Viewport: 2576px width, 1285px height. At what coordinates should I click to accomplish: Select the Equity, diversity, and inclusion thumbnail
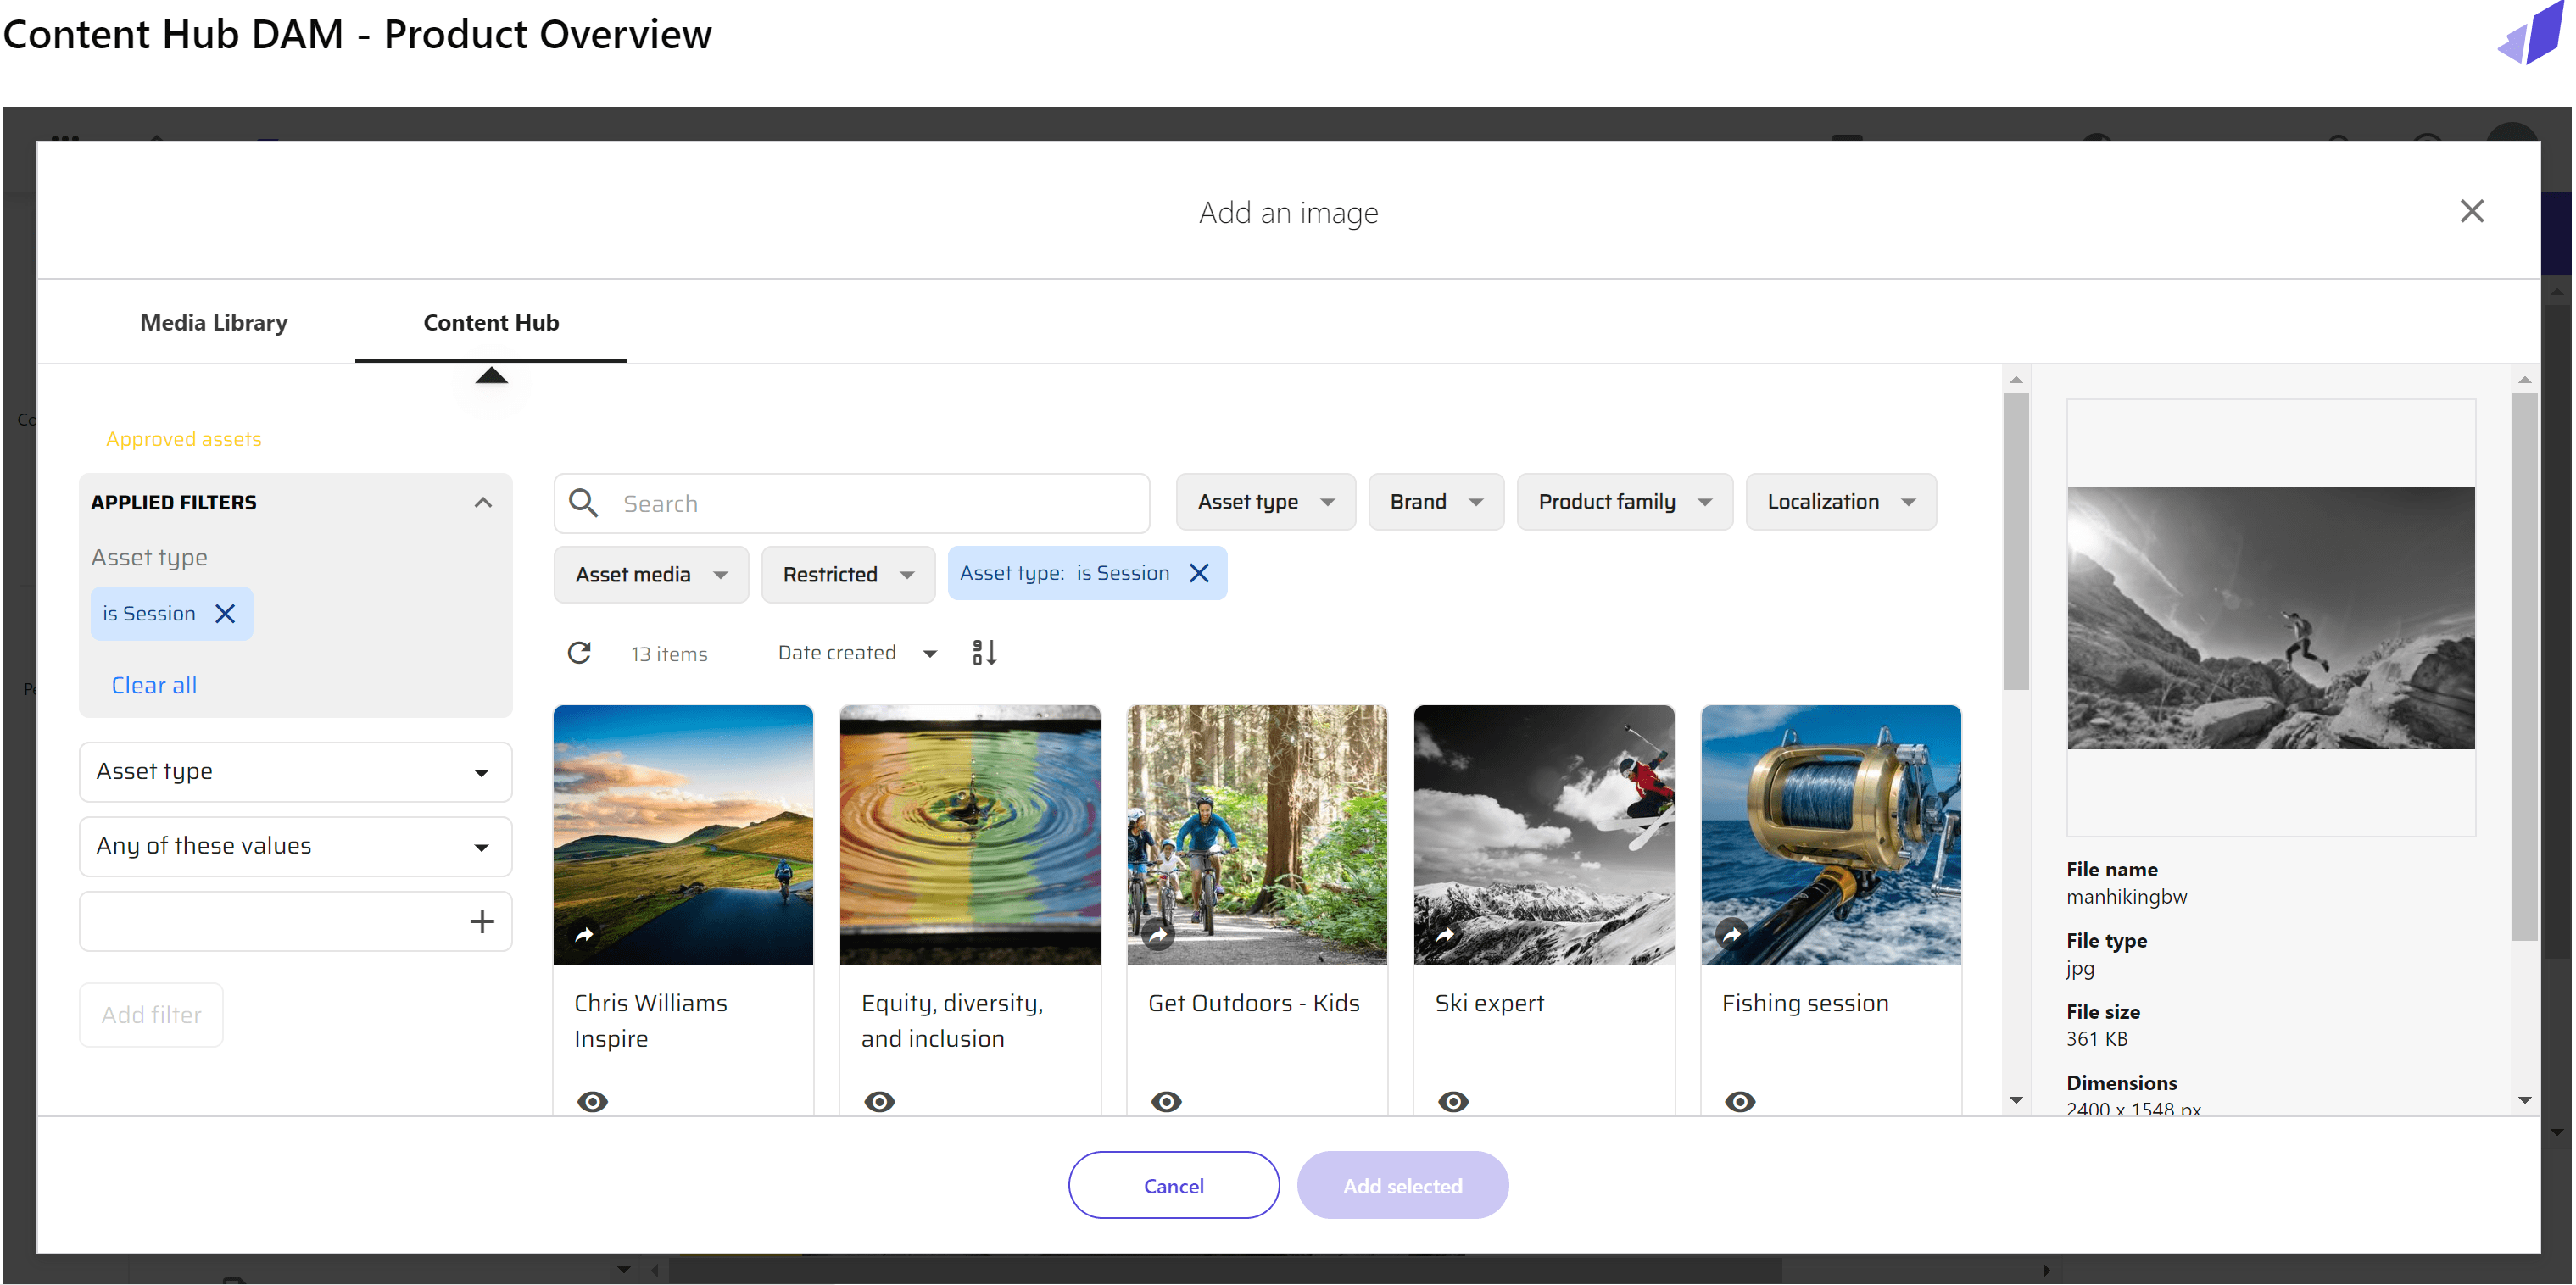[969, 834]
